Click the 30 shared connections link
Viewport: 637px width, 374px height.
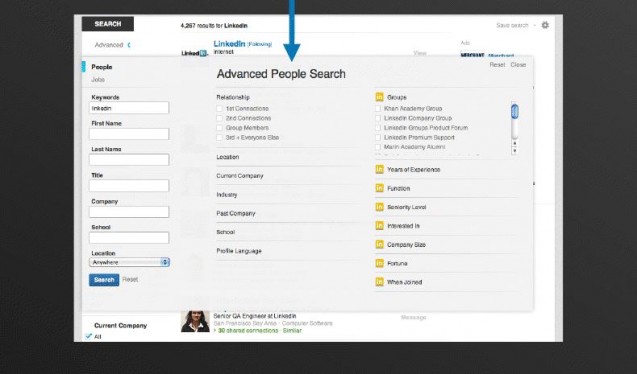coord(248,331)
